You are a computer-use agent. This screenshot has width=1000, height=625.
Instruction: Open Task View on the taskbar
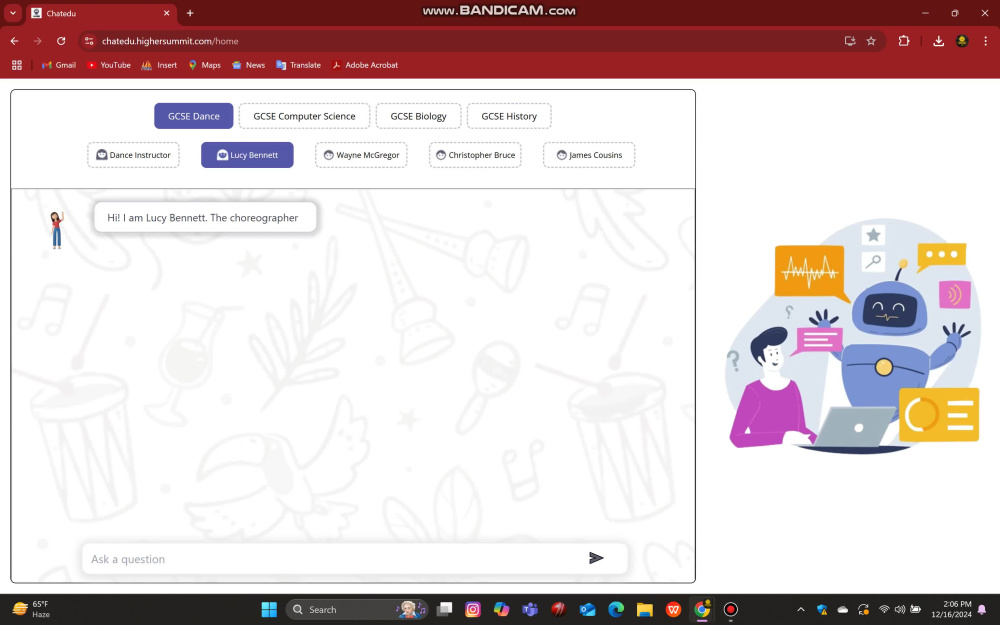tap(445, 610)
